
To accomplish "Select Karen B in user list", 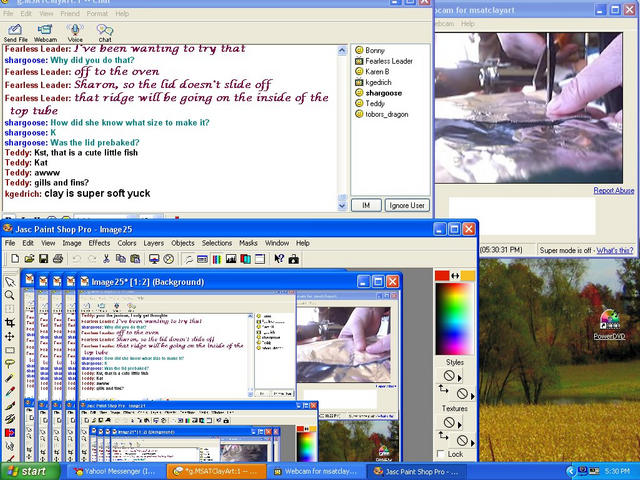I will click(x=372, y=72).
